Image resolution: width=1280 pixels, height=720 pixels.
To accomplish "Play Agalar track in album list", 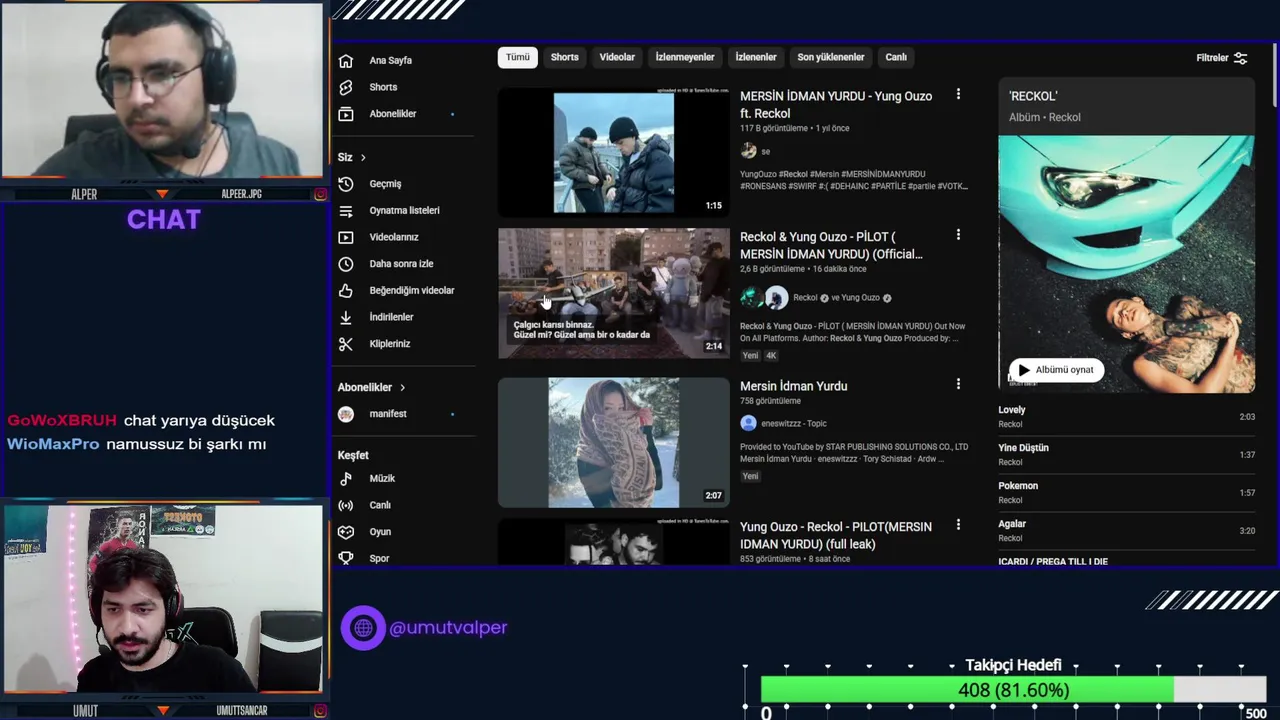I will [x=1126, y=531].
